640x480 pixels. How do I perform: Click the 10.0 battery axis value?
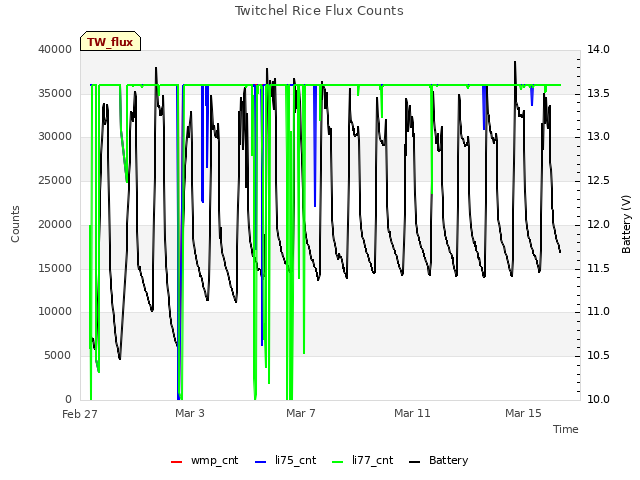pyautogui.click(x=598, y=399)
